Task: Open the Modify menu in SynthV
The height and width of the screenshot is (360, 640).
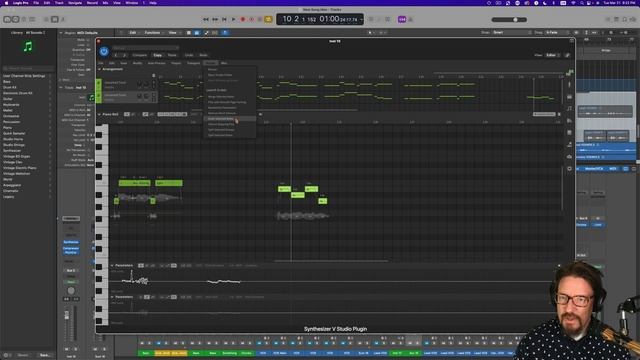Action: click(x=138, y=63)
